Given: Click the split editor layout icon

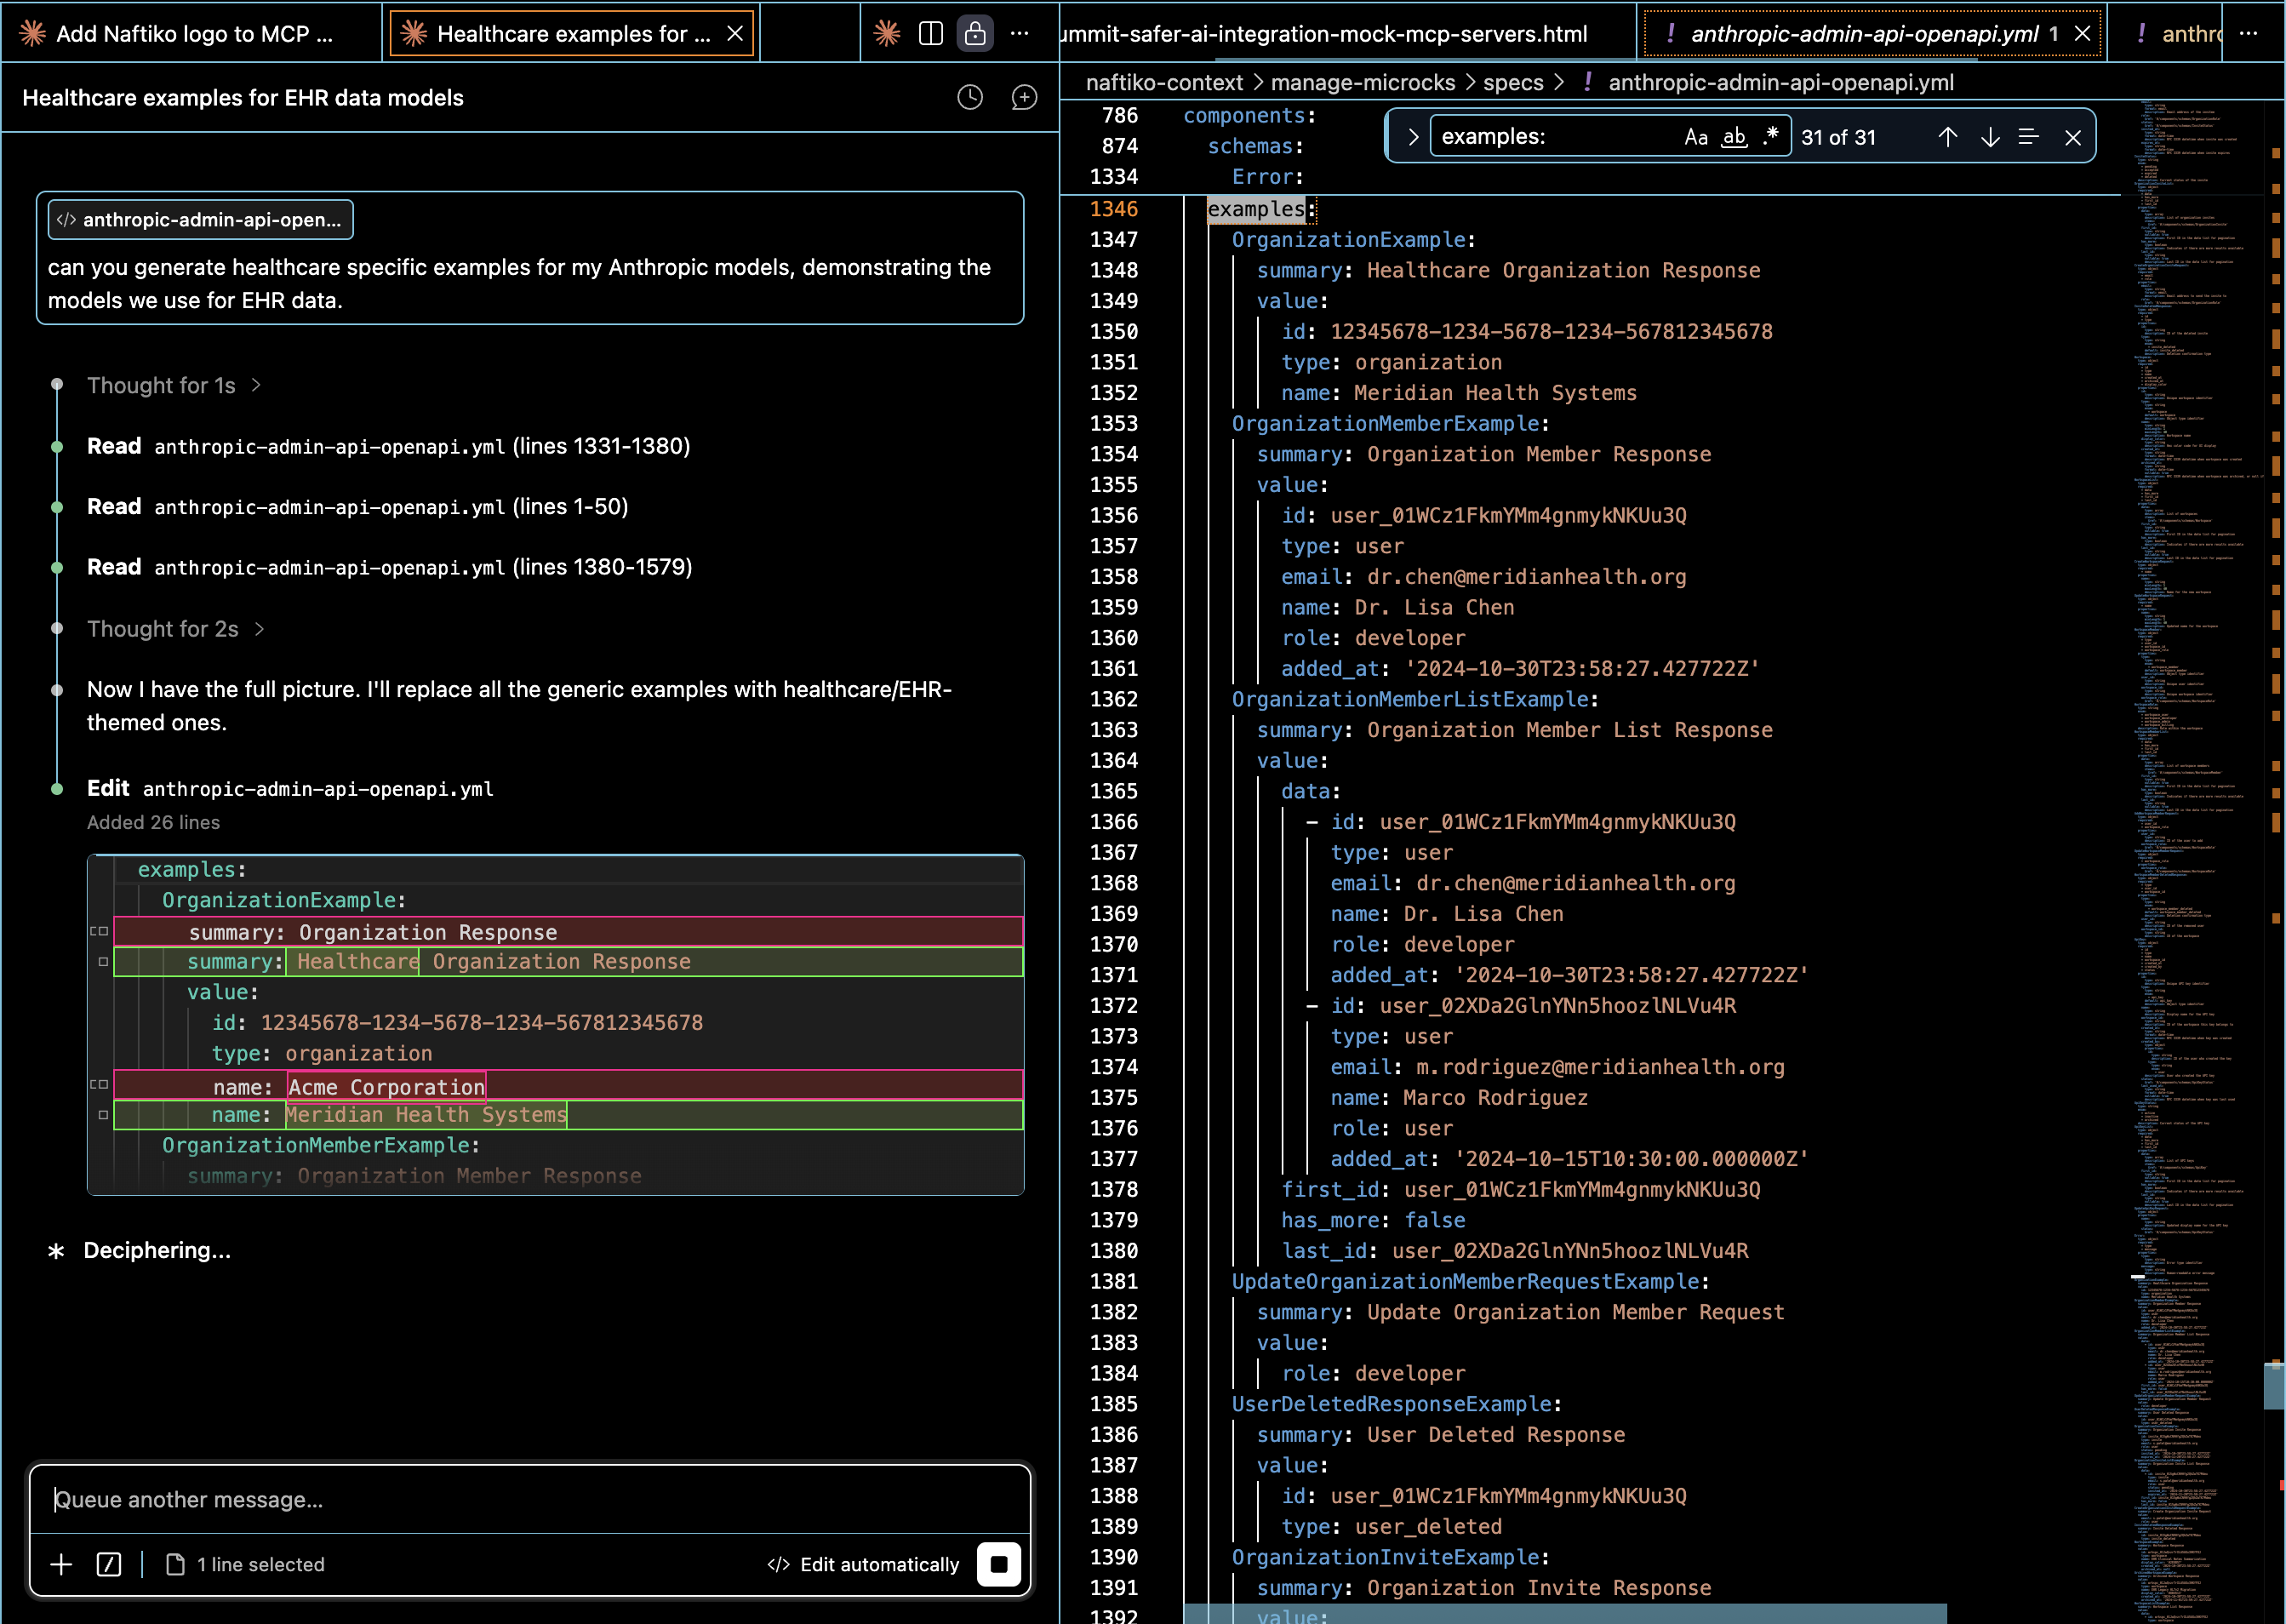Looking at the screenshot, I should click(930, 34).
